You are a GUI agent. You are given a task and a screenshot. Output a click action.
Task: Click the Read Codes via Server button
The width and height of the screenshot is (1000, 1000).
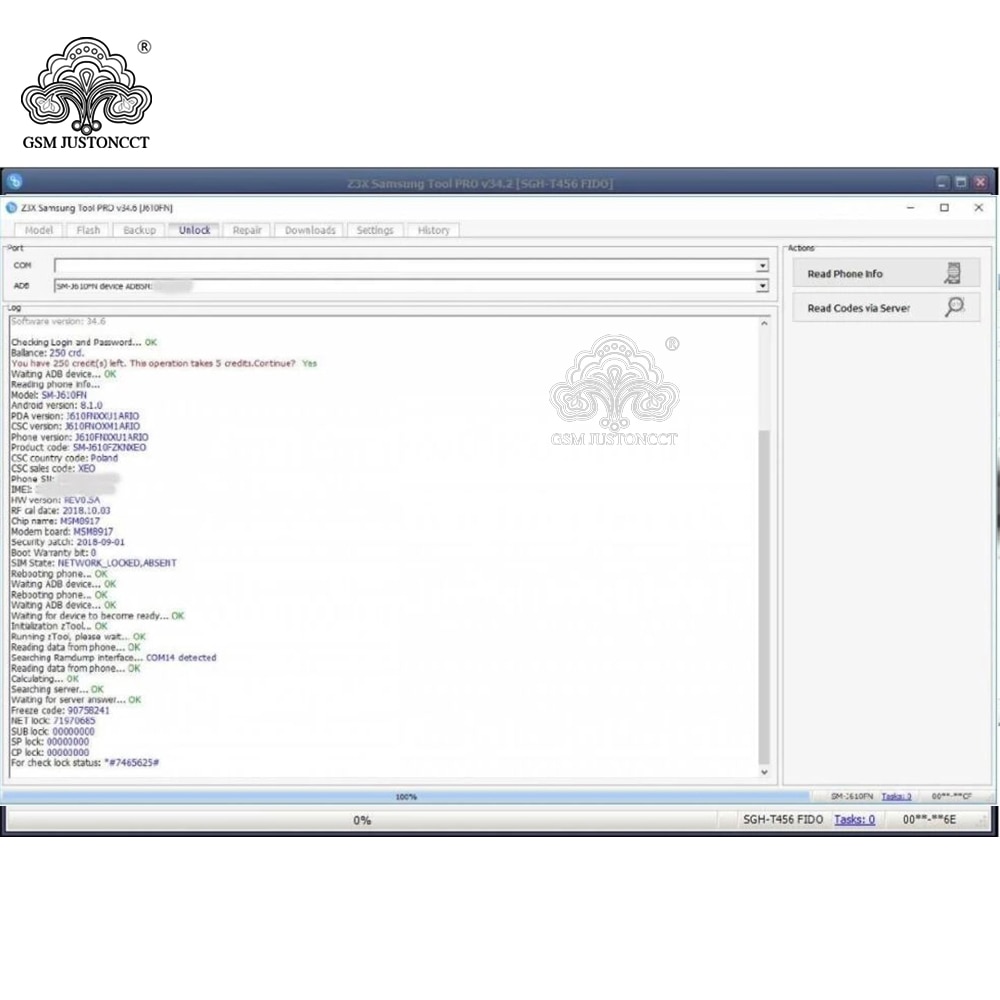click(x=886, y=308)
